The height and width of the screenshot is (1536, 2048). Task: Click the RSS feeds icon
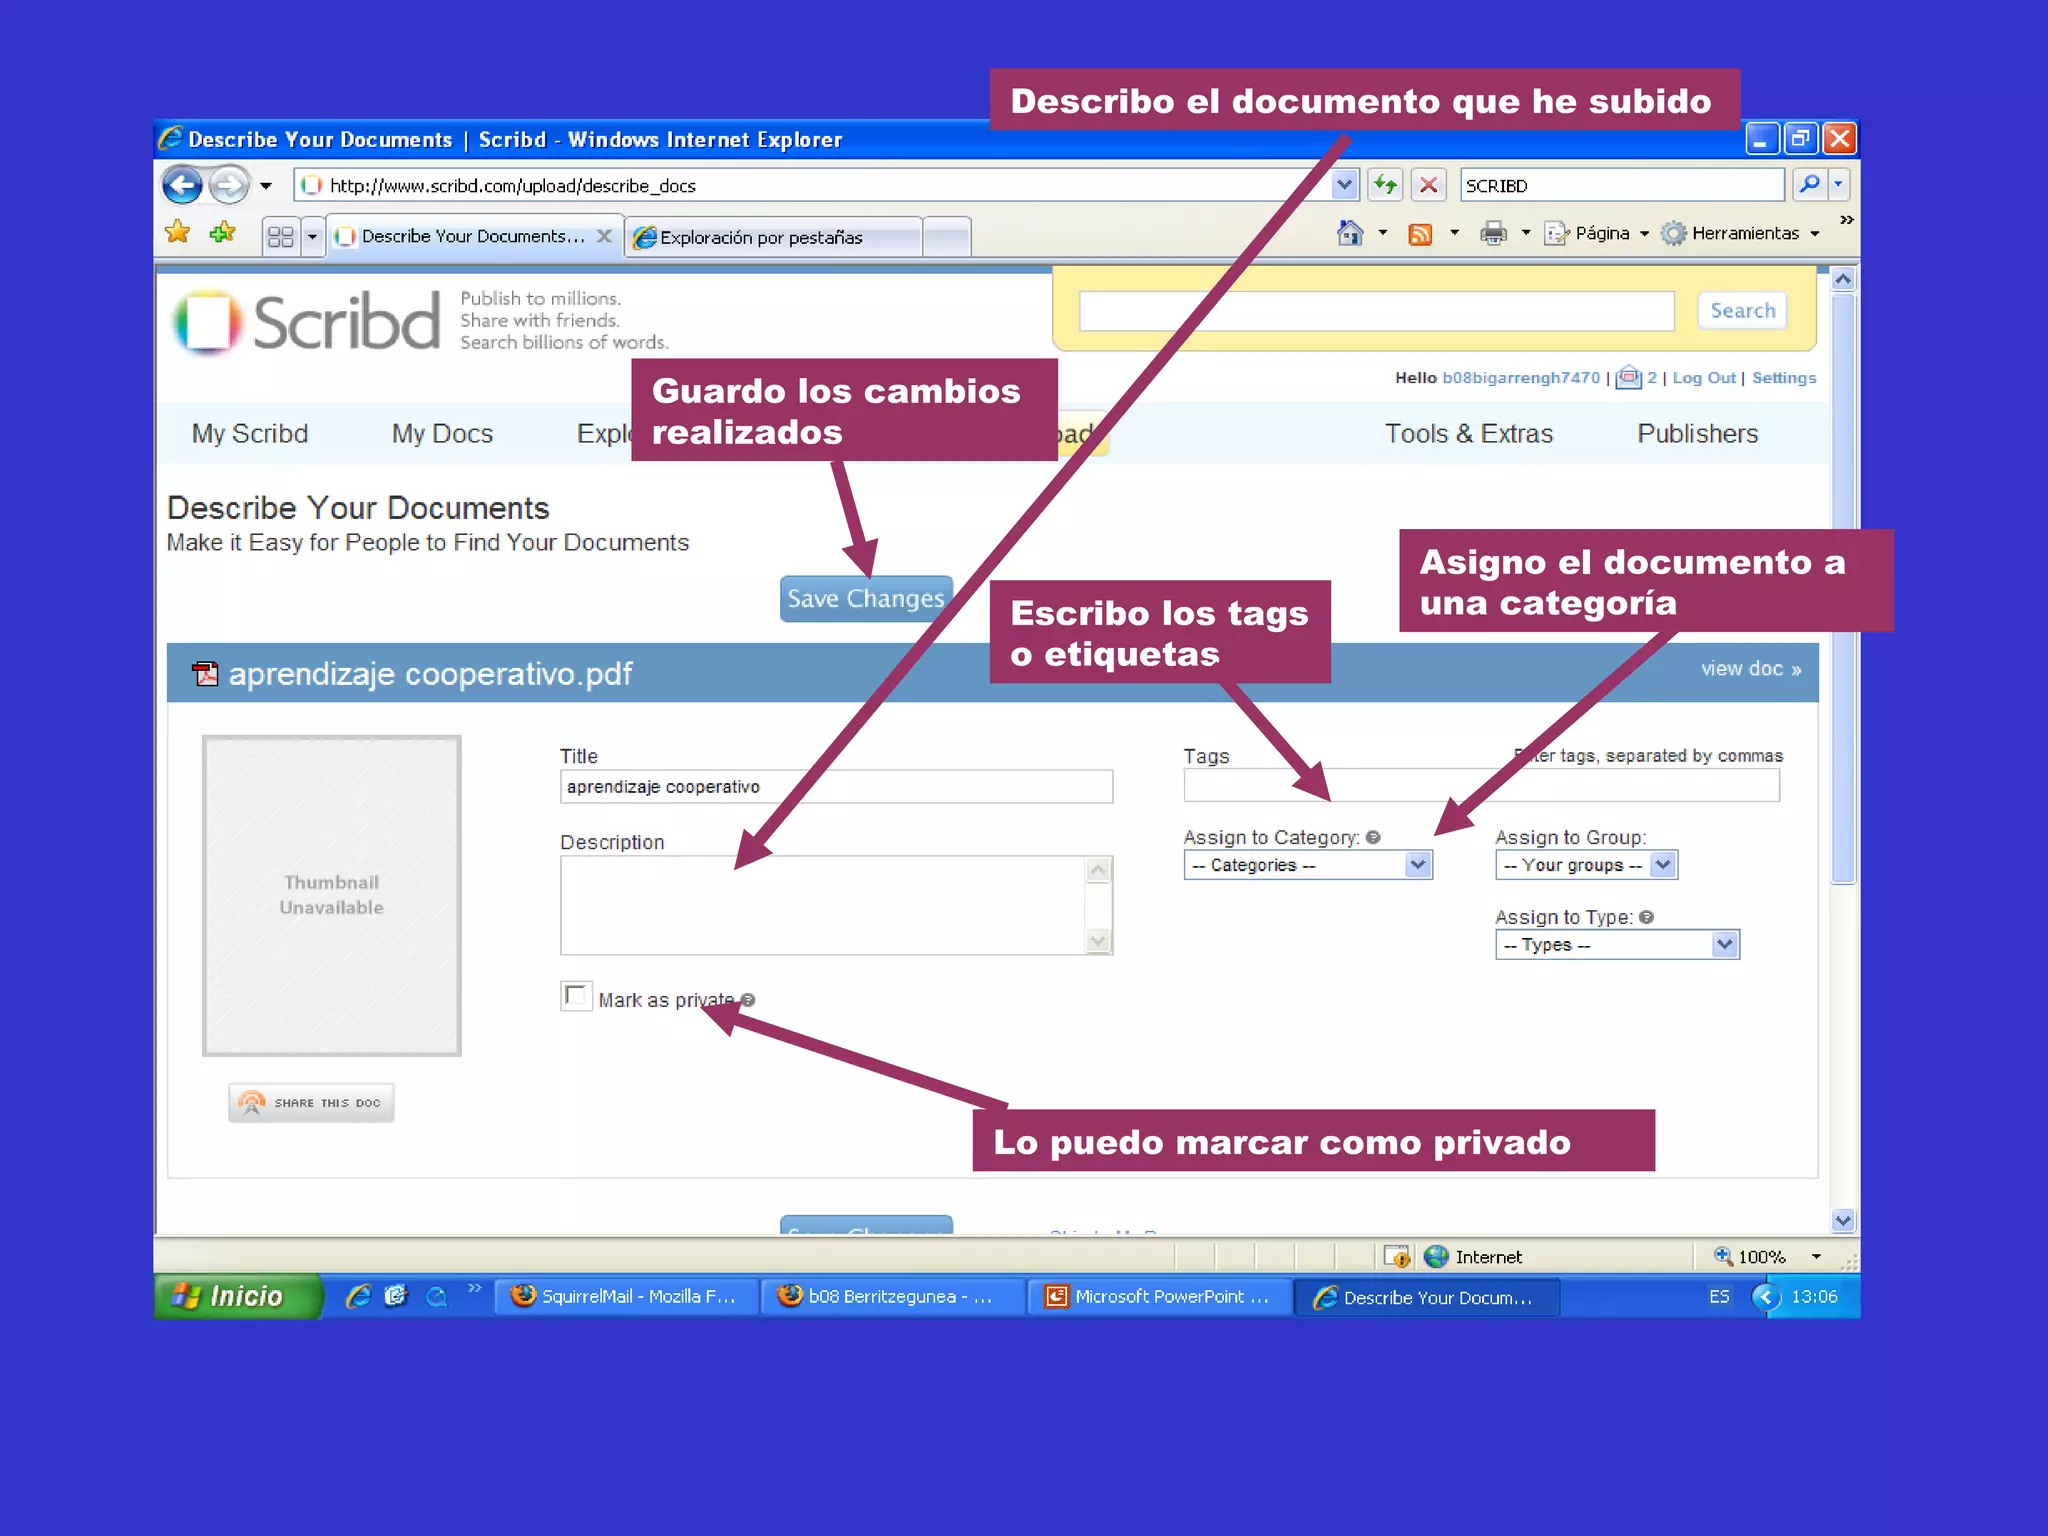pos(1420,234)
